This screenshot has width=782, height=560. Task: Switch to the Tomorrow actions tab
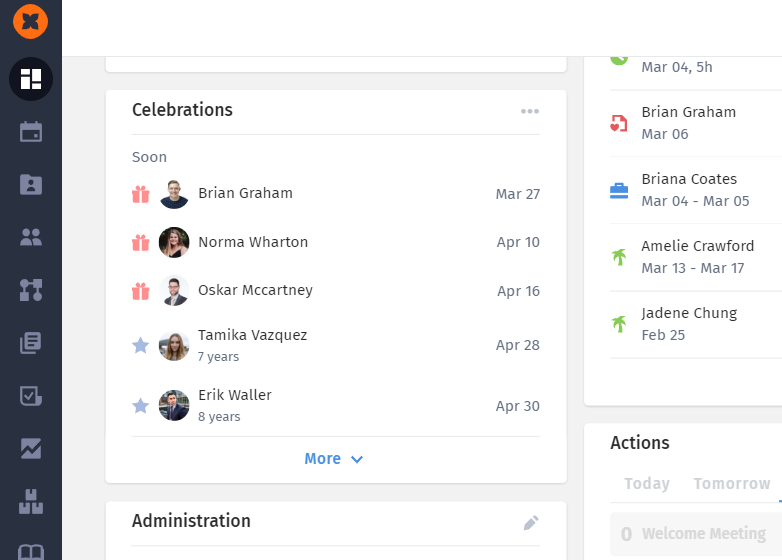[x=732, y=483]
